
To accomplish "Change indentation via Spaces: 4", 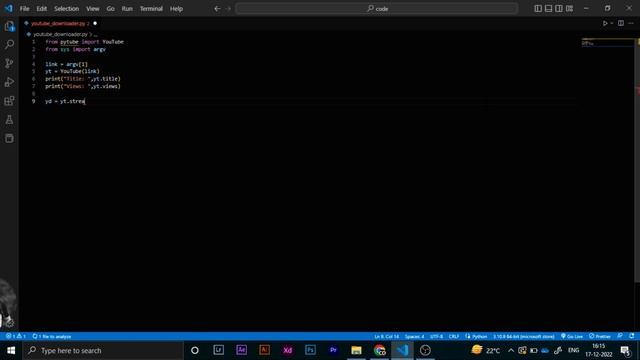I will point(414,336).
